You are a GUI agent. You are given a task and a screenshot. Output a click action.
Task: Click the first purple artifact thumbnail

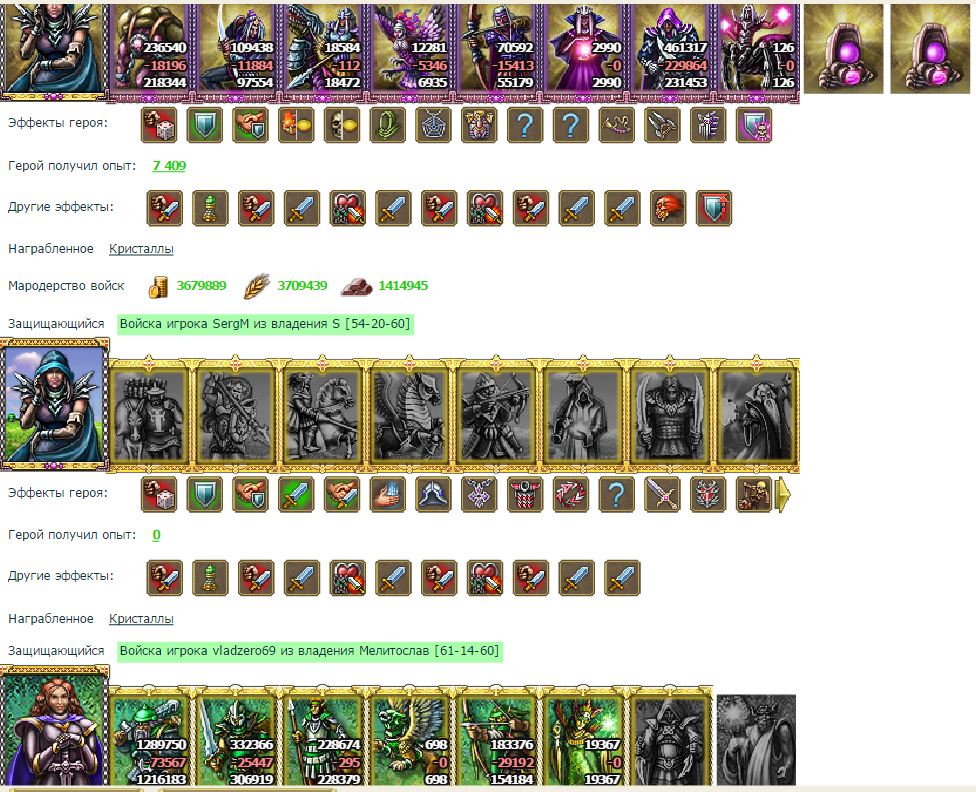(843, 49)
